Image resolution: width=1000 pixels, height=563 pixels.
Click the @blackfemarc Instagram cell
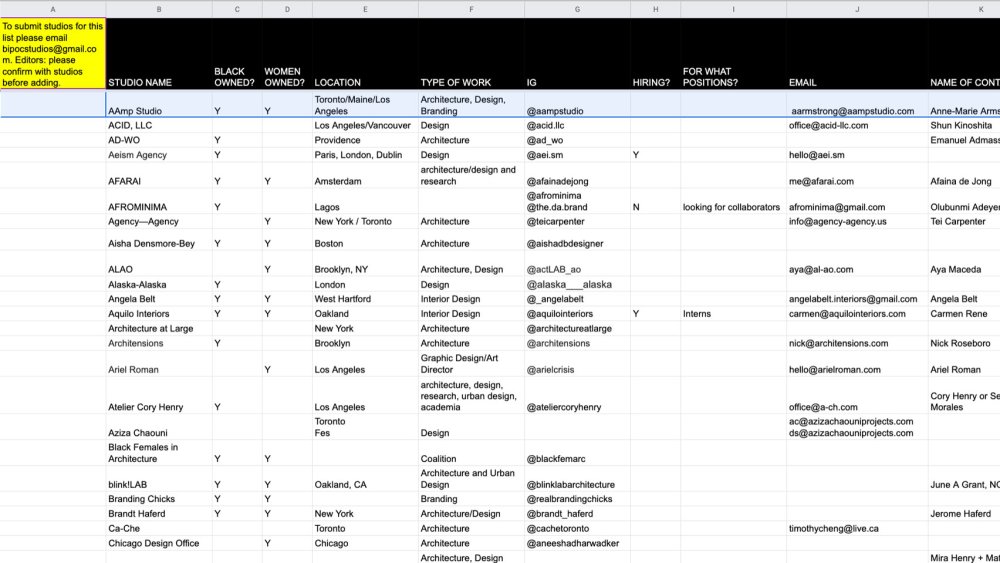(577, 453)
